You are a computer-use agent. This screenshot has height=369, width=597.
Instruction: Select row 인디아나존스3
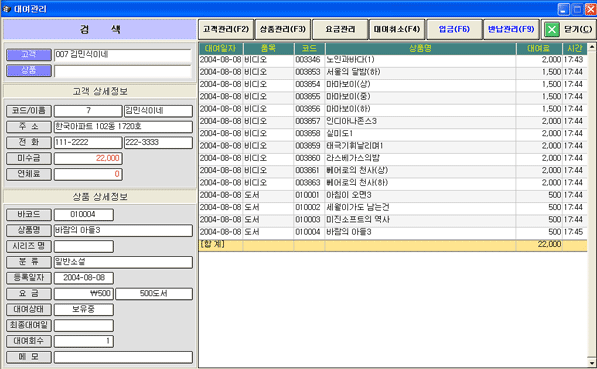392,121
